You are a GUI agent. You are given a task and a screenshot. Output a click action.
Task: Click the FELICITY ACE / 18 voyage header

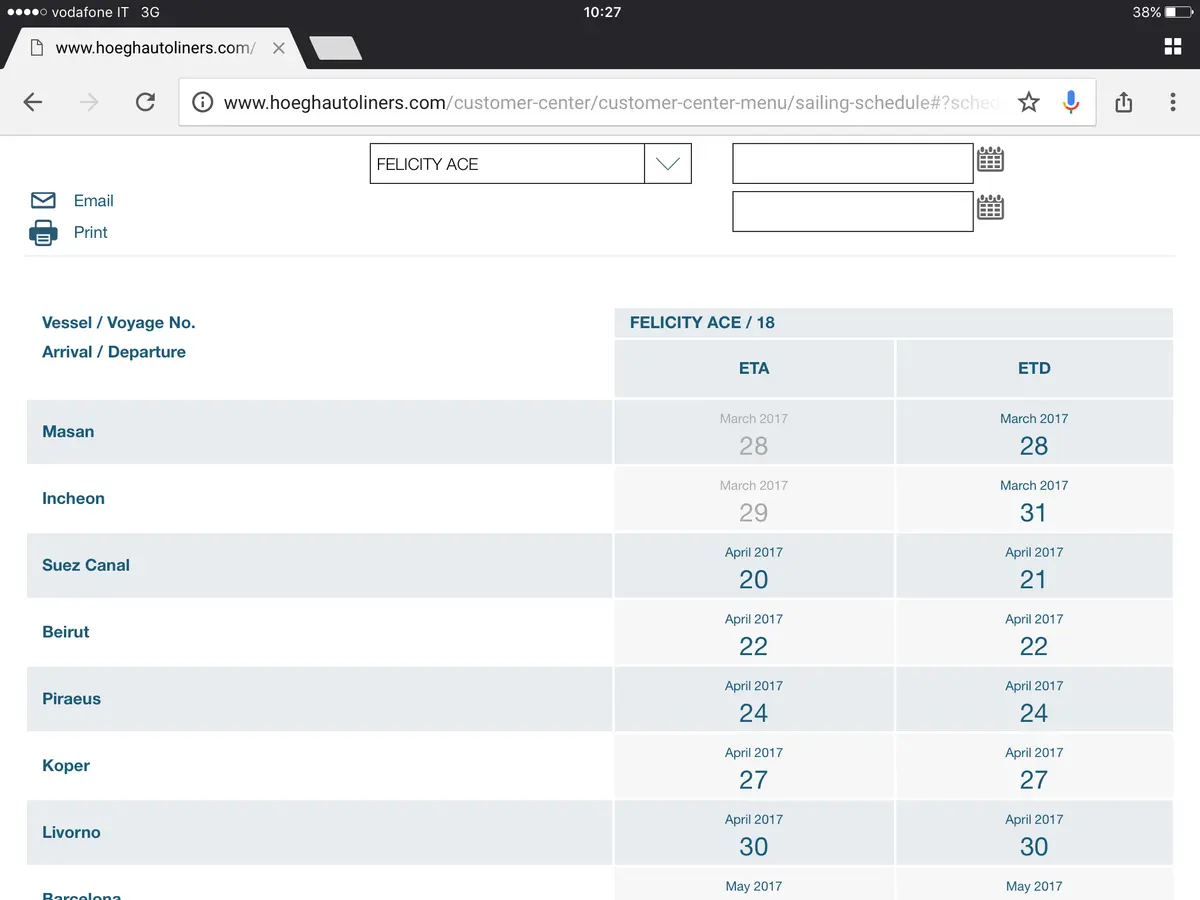click(x=894, y=323)
